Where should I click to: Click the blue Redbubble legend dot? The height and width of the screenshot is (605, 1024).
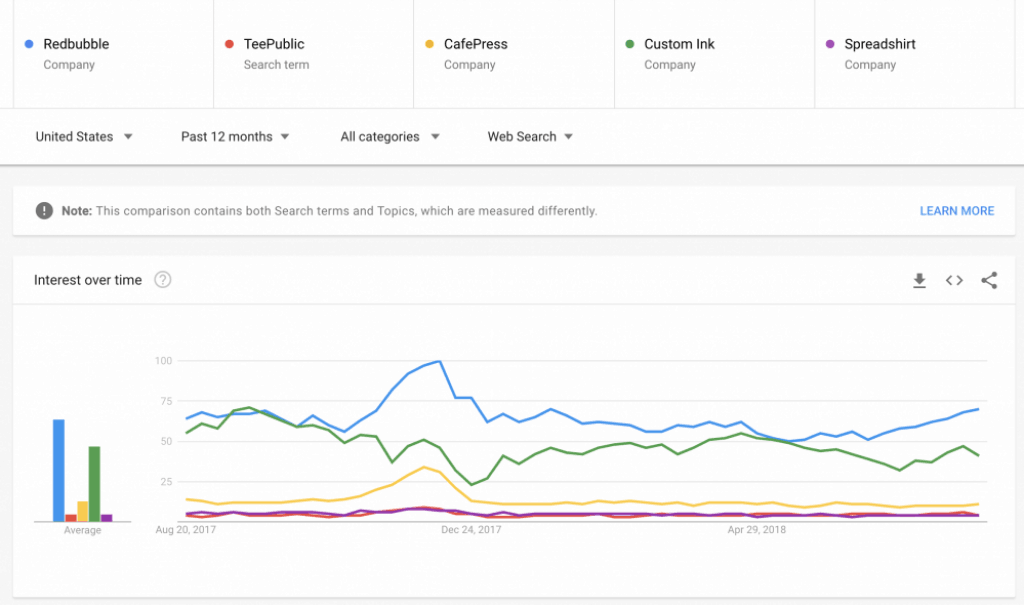pyautogui.click(x=29, y=44)
